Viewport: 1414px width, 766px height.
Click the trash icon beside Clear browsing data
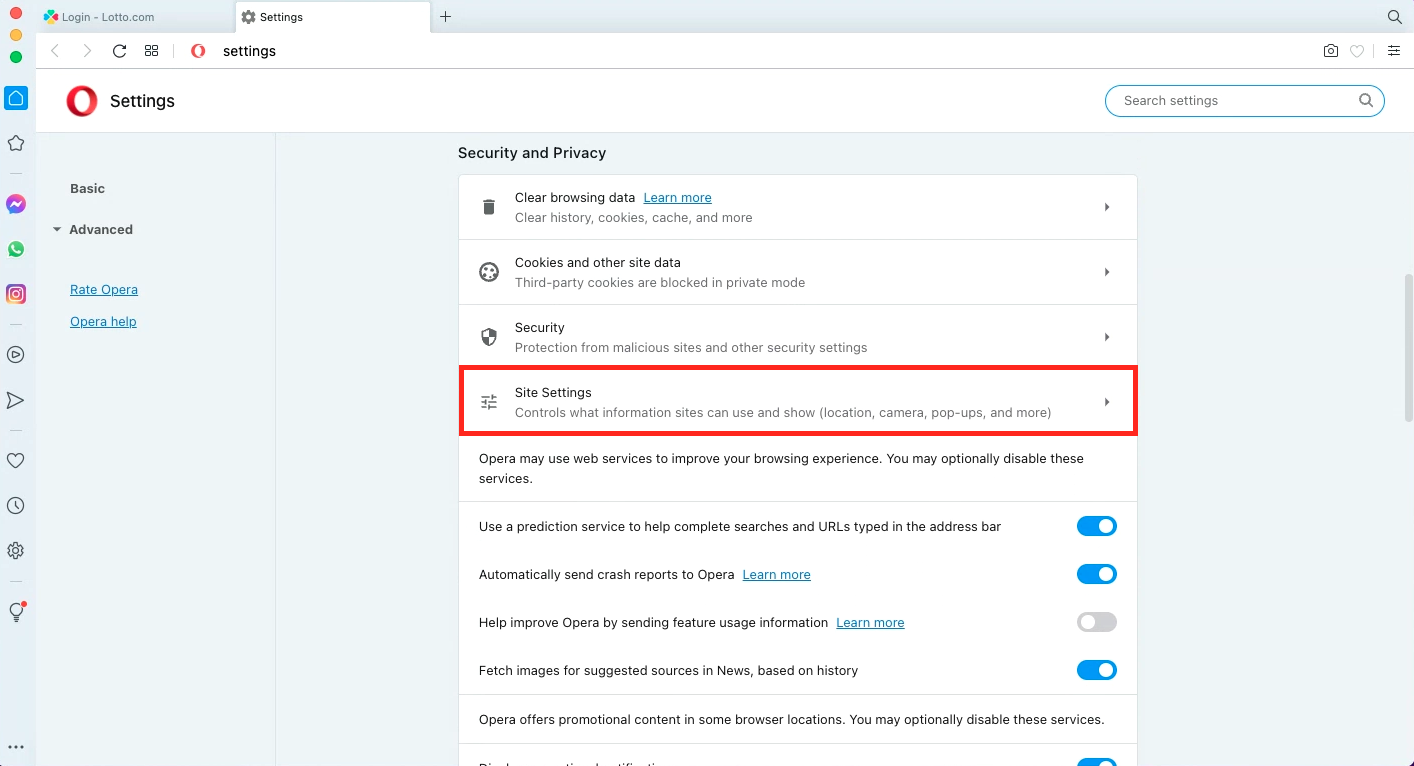[x=489, y=207]
